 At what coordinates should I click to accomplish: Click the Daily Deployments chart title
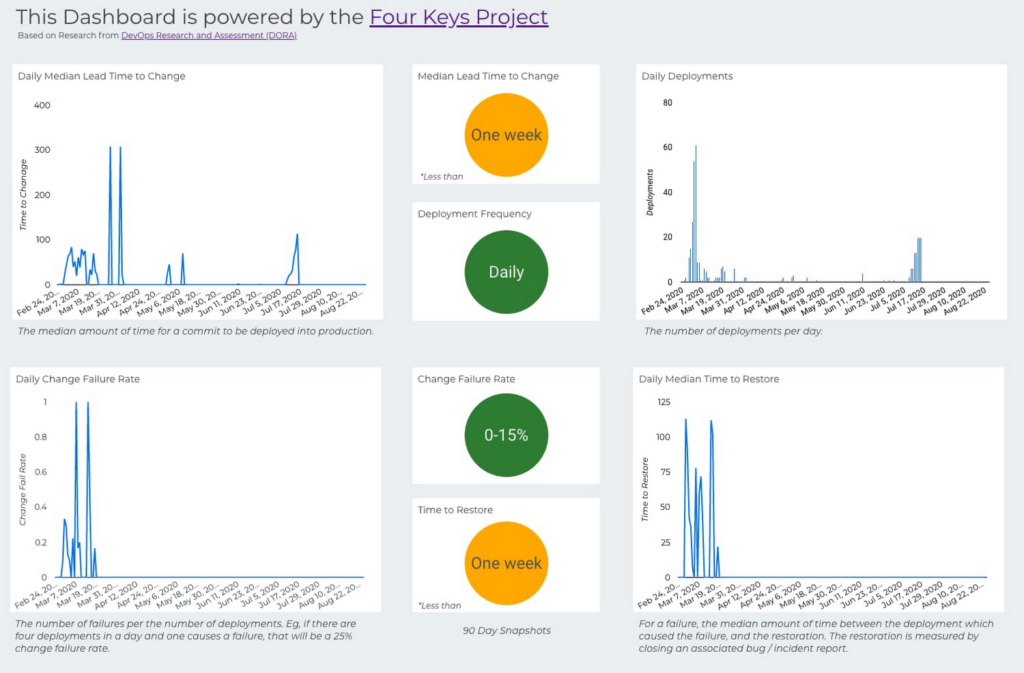(x=687, y=76)
